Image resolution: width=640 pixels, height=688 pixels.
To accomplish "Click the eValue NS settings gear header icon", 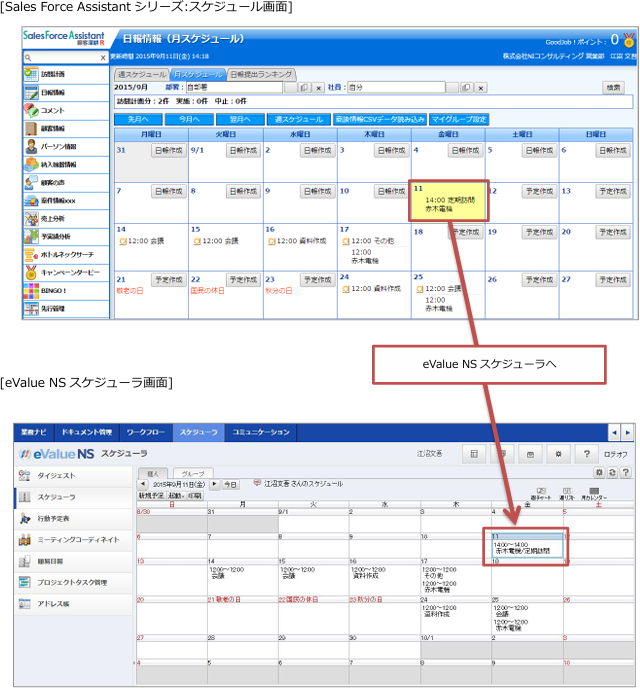I will 558,454.
